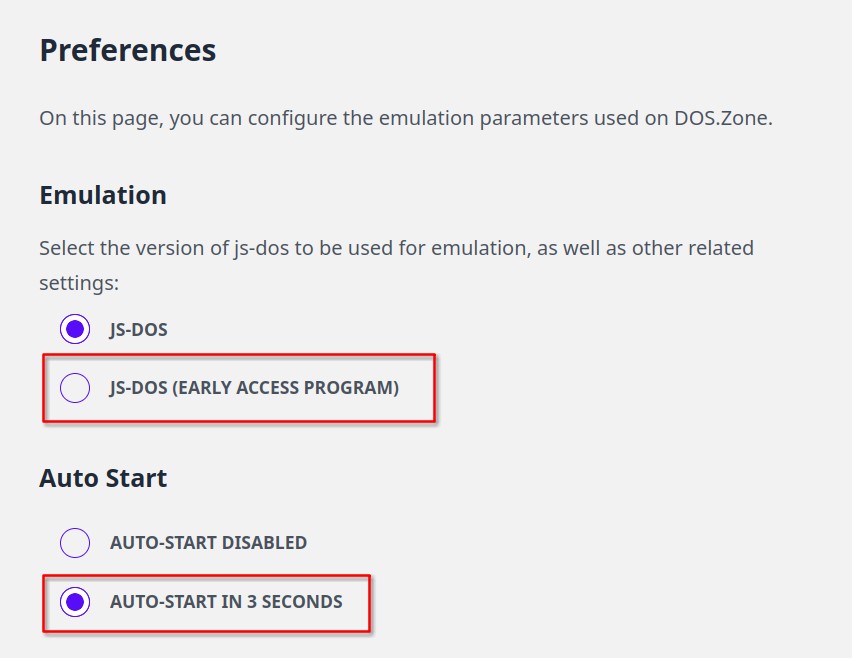Click the Auto Start section heading

[x=103, y=478]
